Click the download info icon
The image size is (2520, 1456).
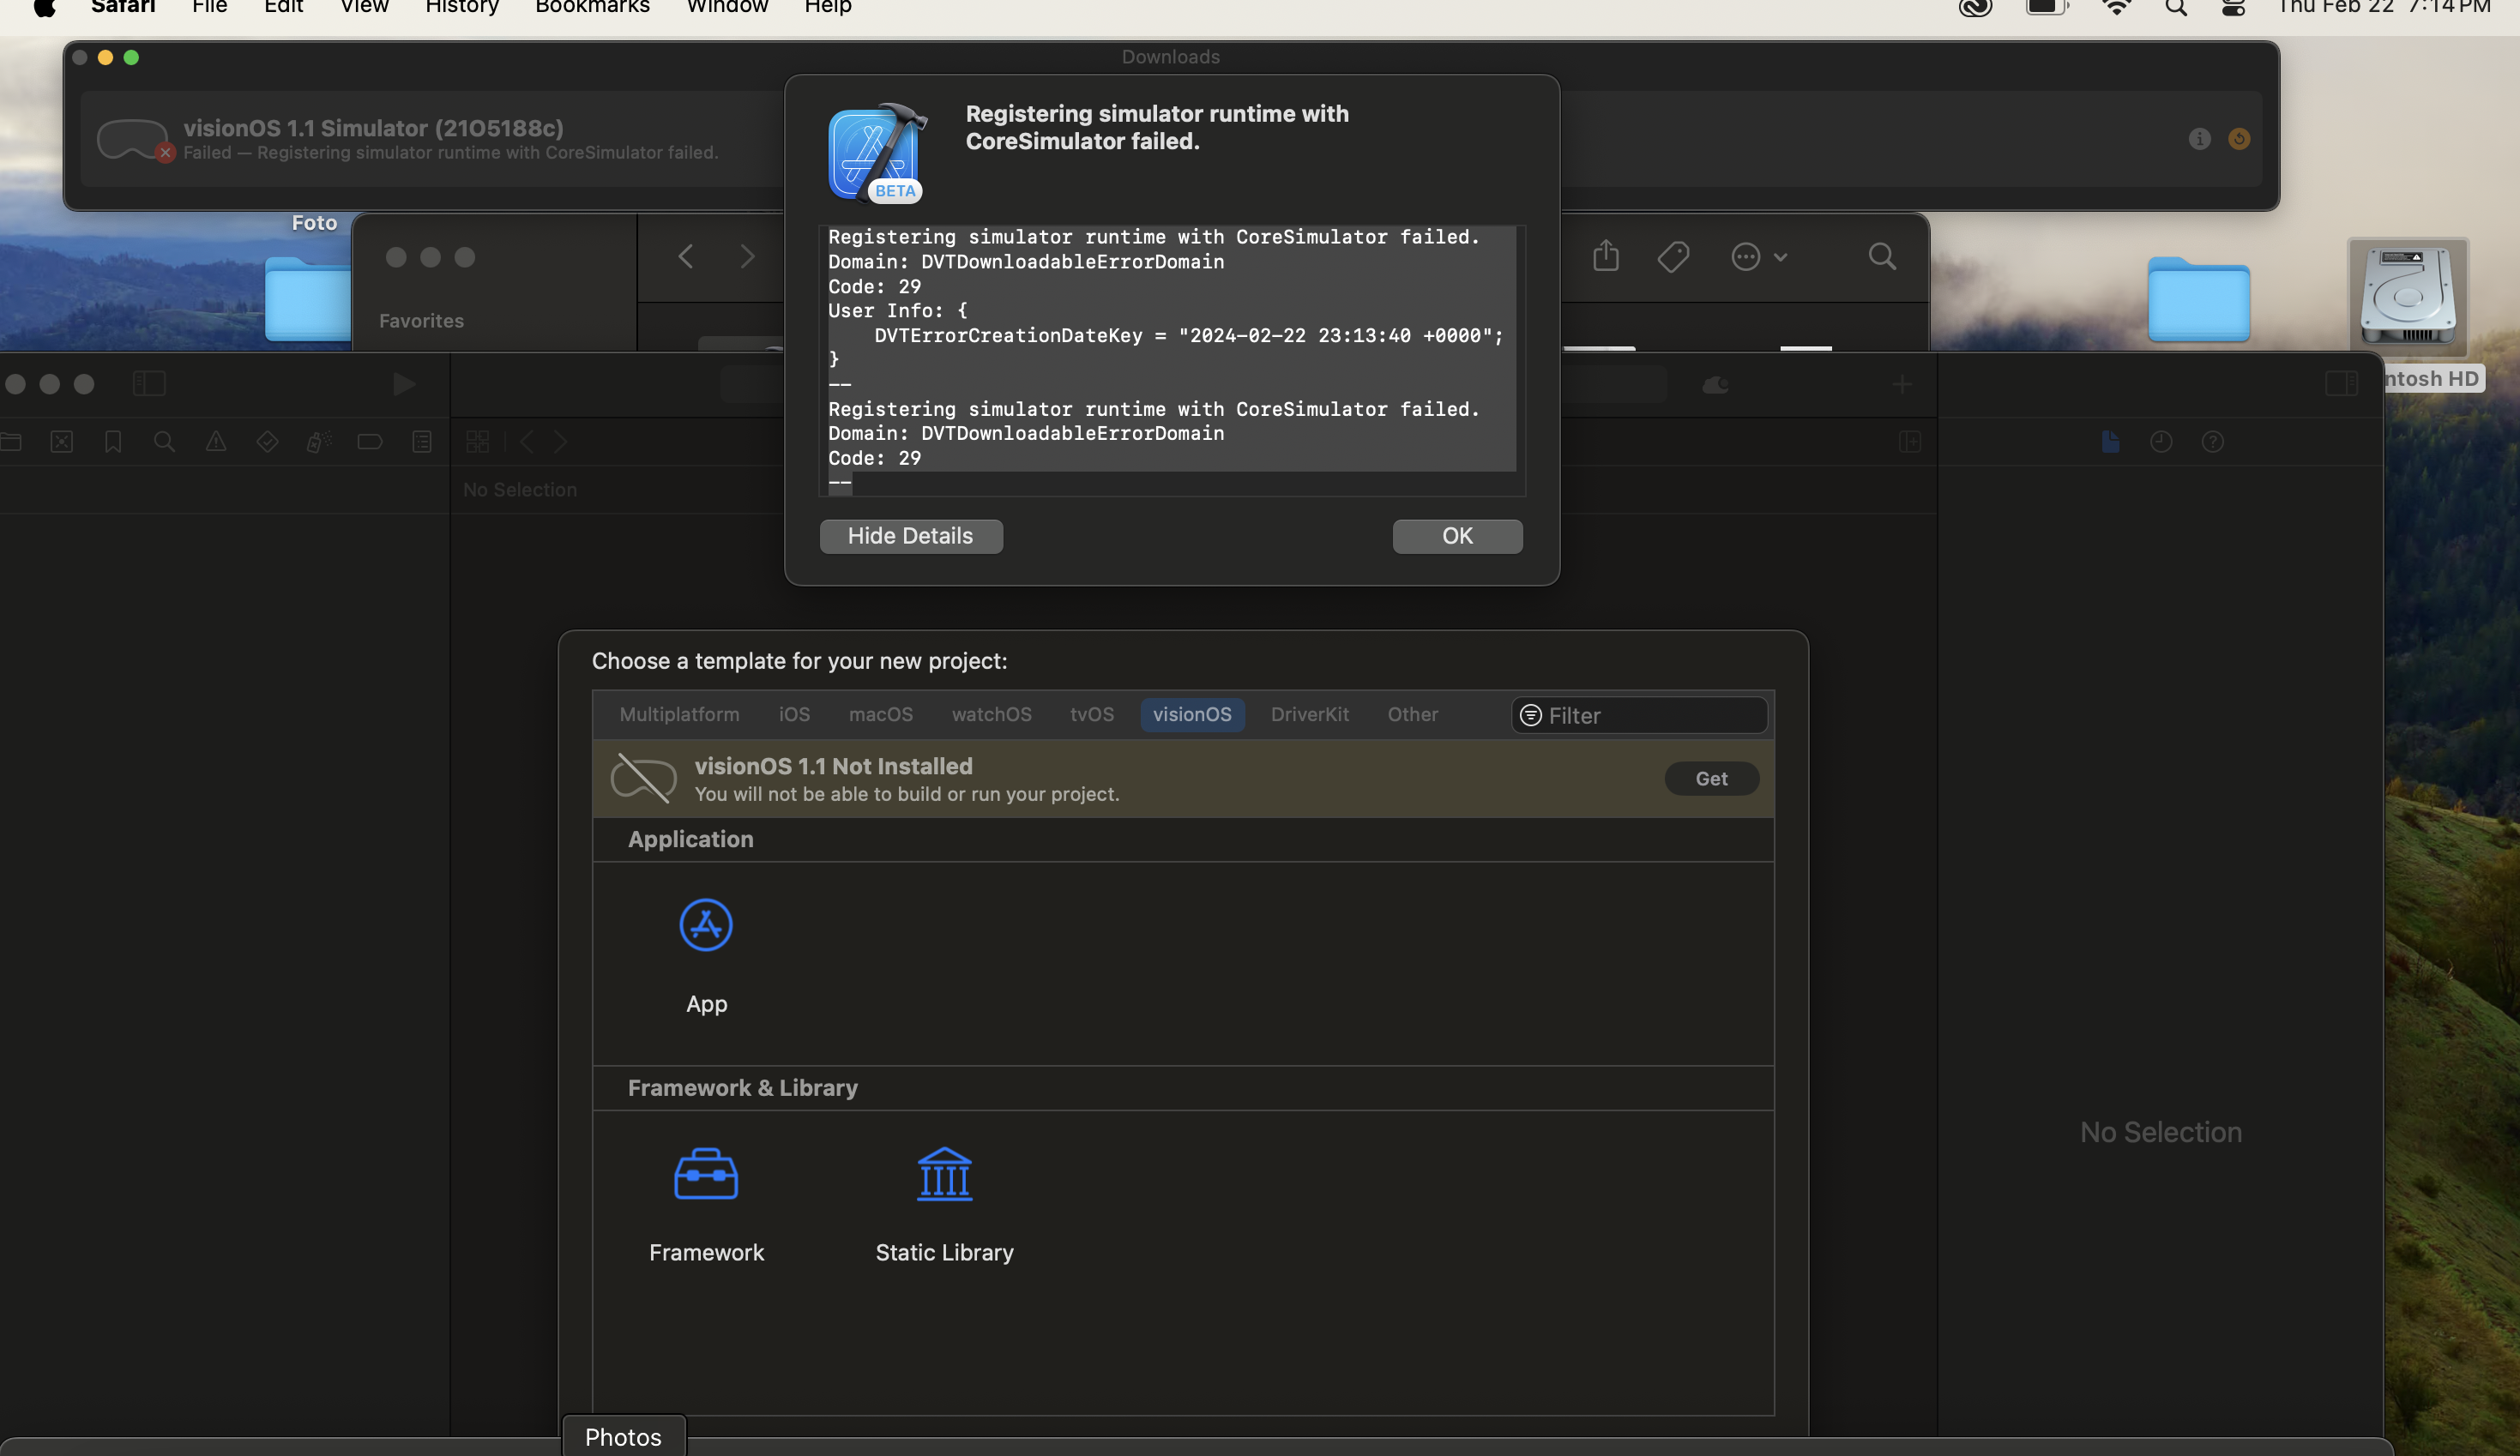[x=2199, y=139]
